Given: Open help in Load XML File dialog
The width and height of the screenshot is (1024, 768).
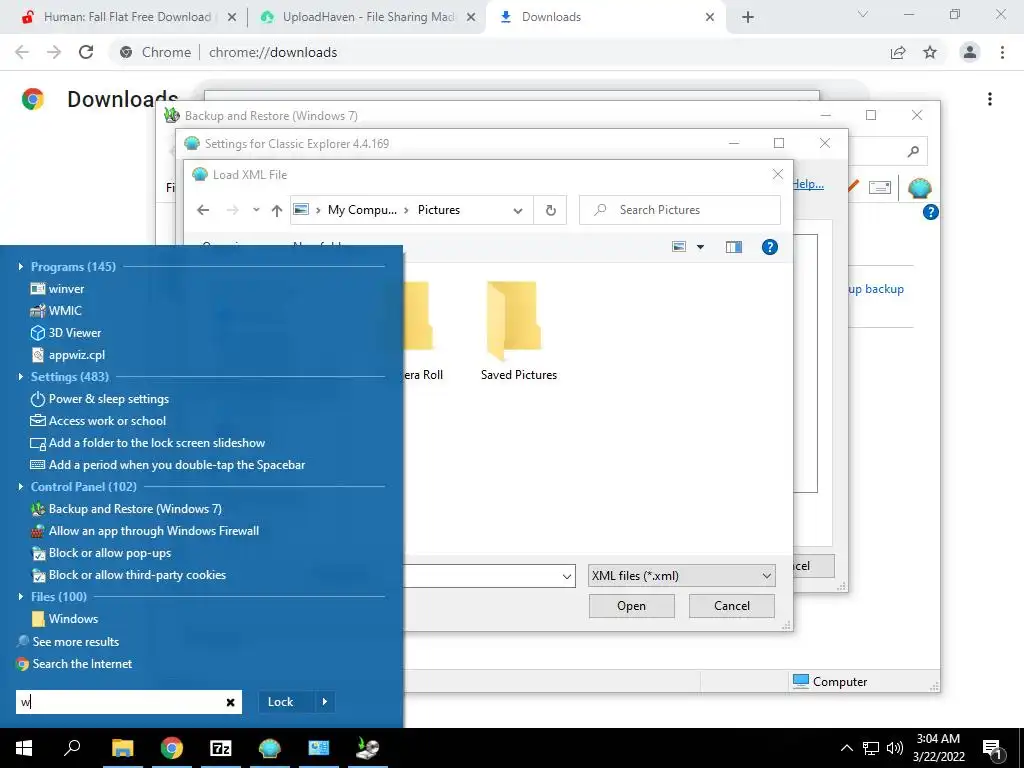Looking at the screenshot, I should pos(770,247).
